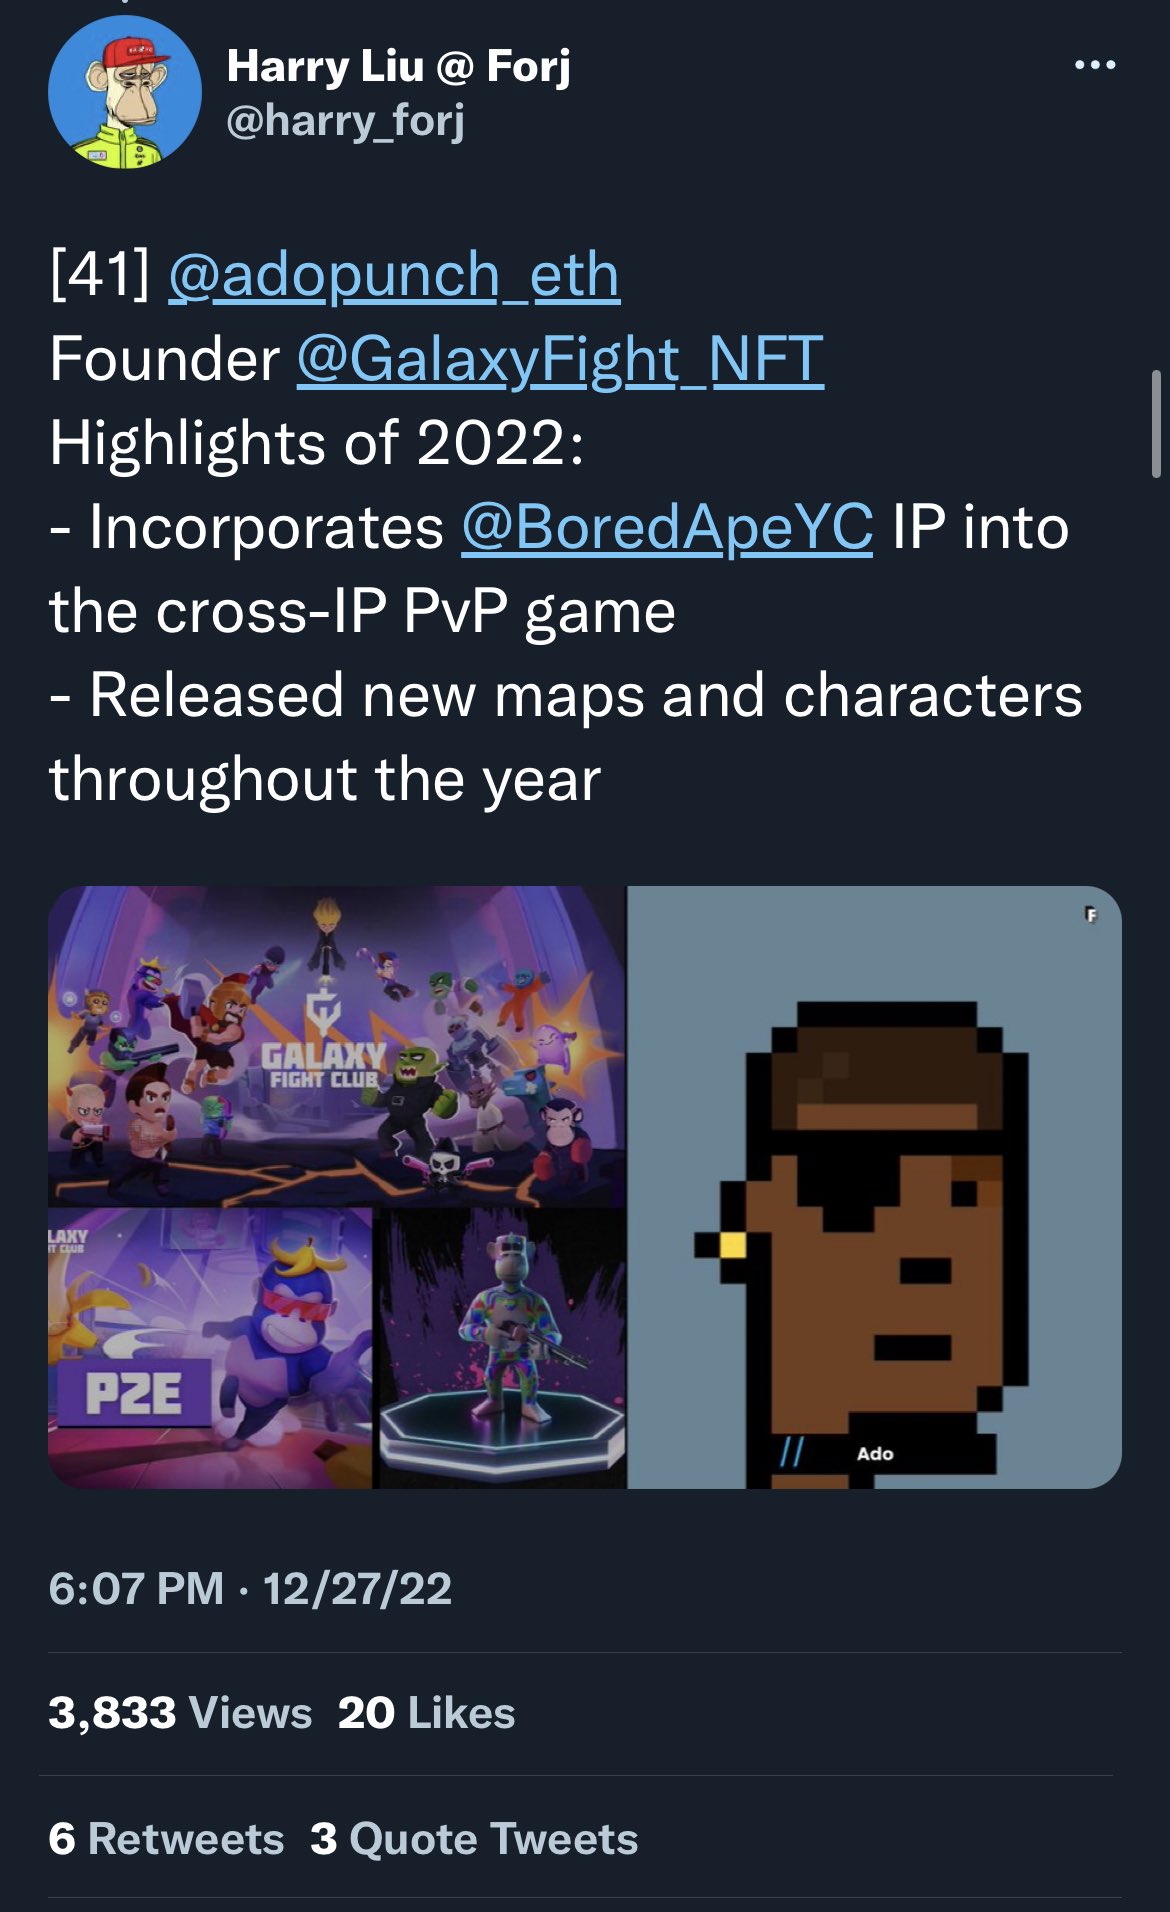Show the 3,833 Views analytics
Screen dimensions: 1170x1912
tap(180, 1713)
